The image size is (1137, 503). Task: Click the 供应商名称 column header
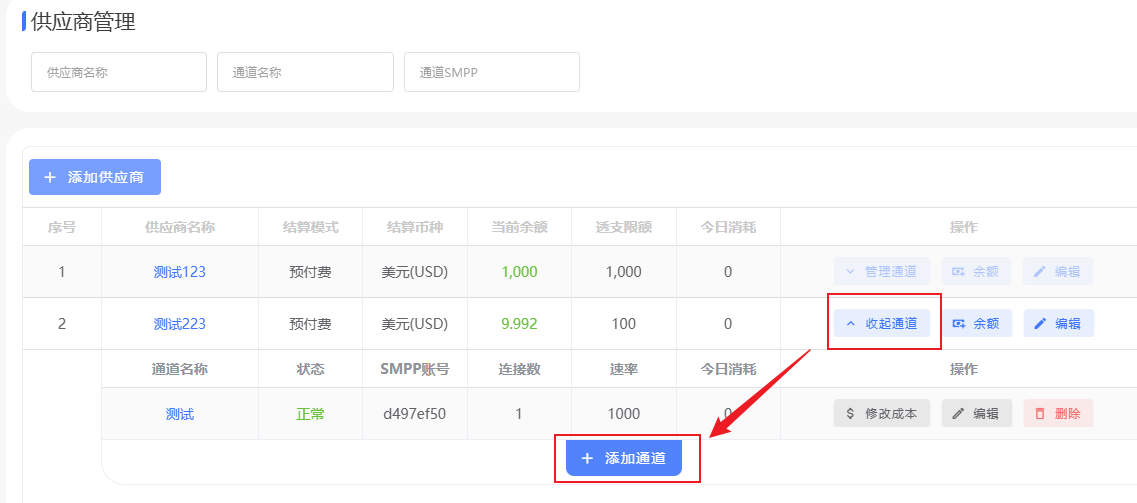(x=180, y=227)
